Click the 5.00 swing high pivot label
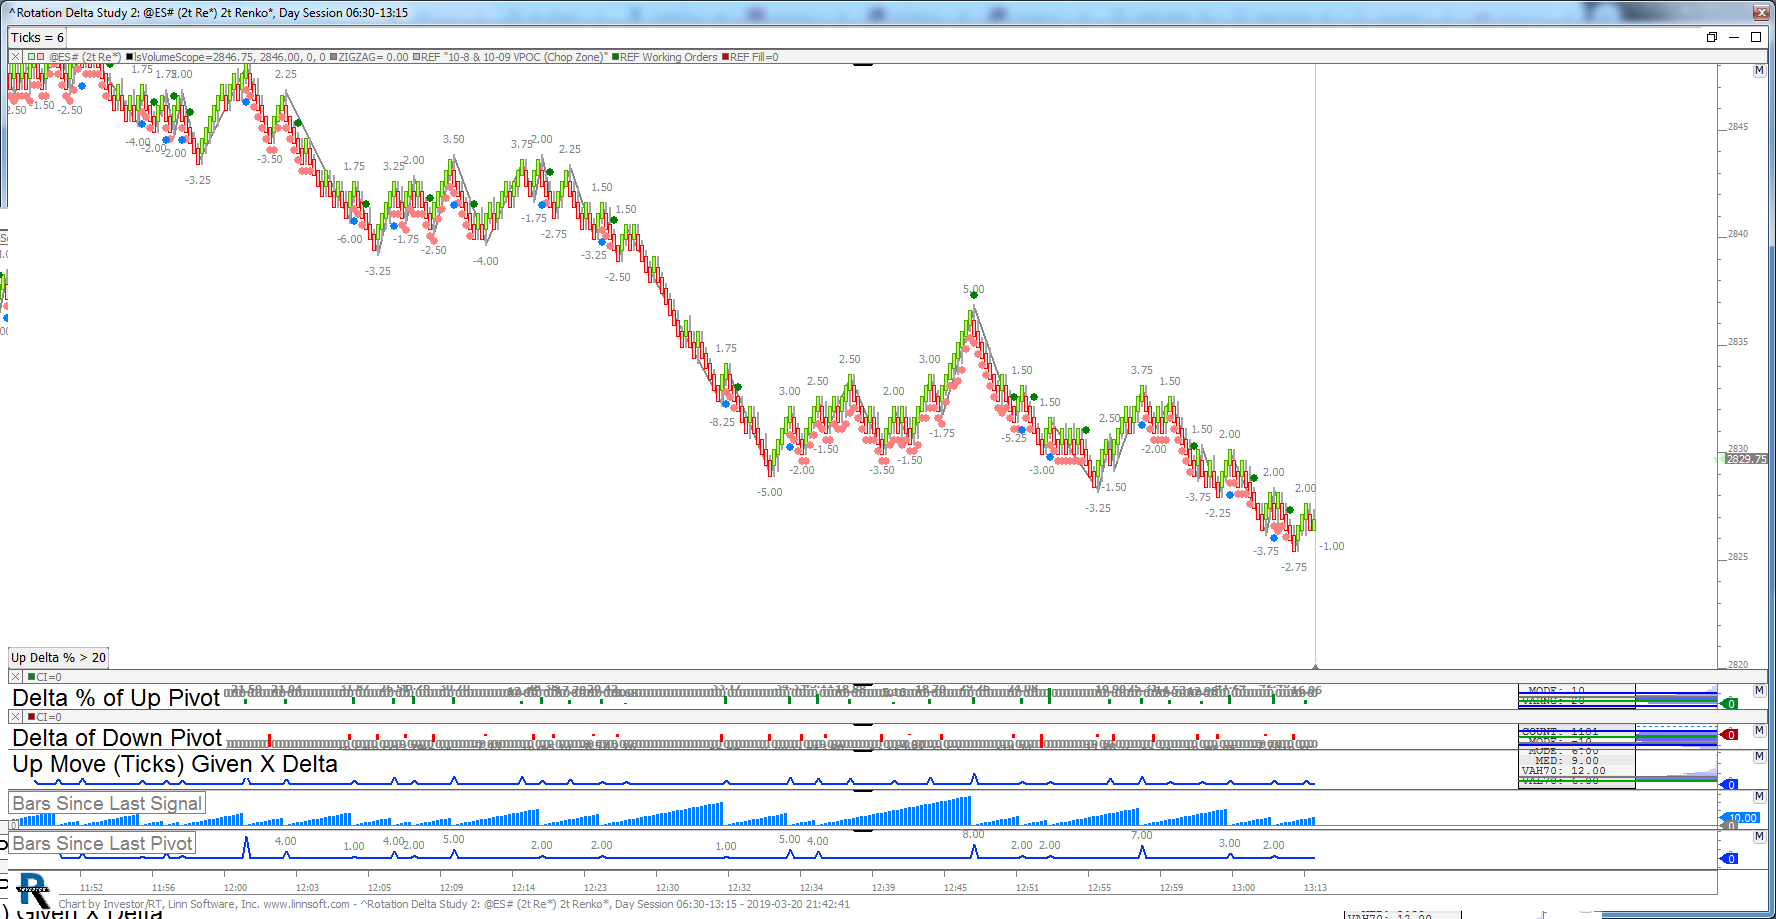This screenshot has height=919, width=1776. click(x=974, y=289)
